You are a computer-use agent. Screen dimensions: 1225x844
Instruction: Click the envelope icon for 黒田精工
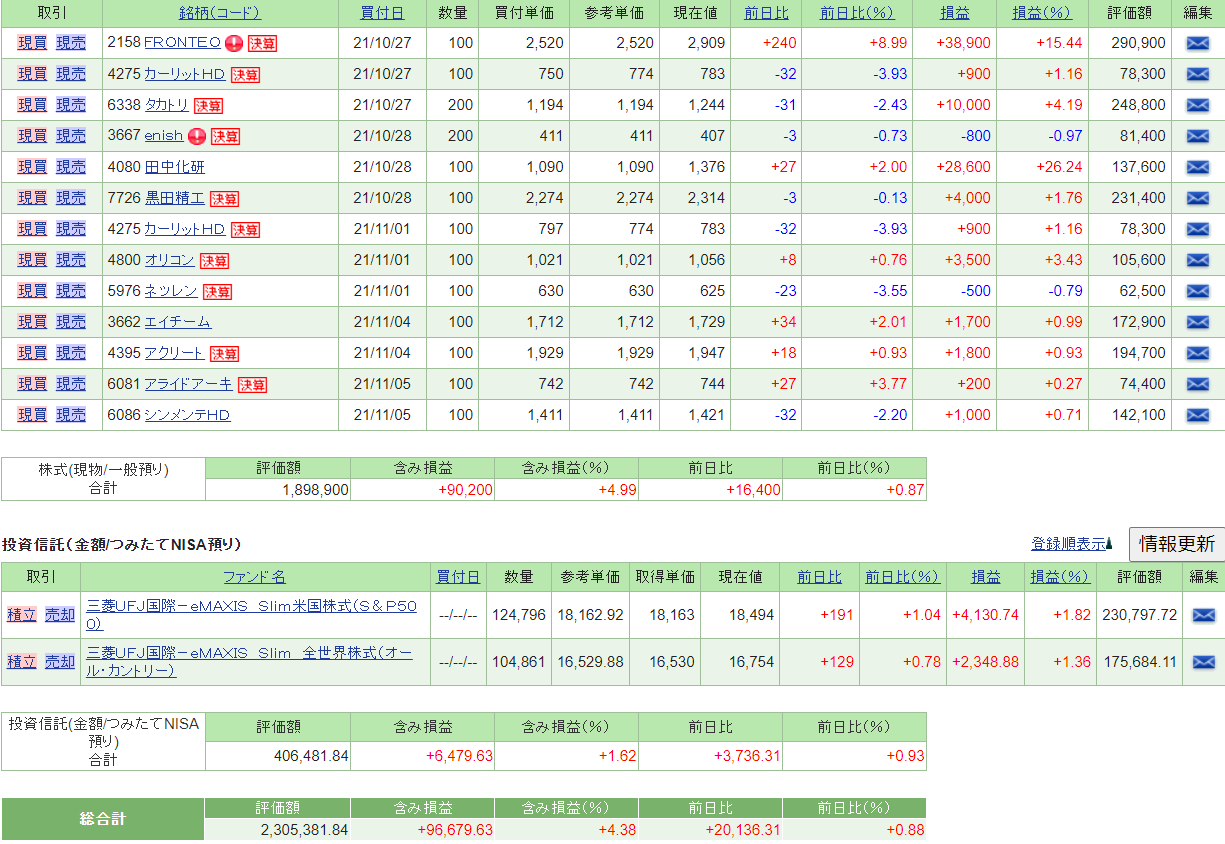[1197, 198]
